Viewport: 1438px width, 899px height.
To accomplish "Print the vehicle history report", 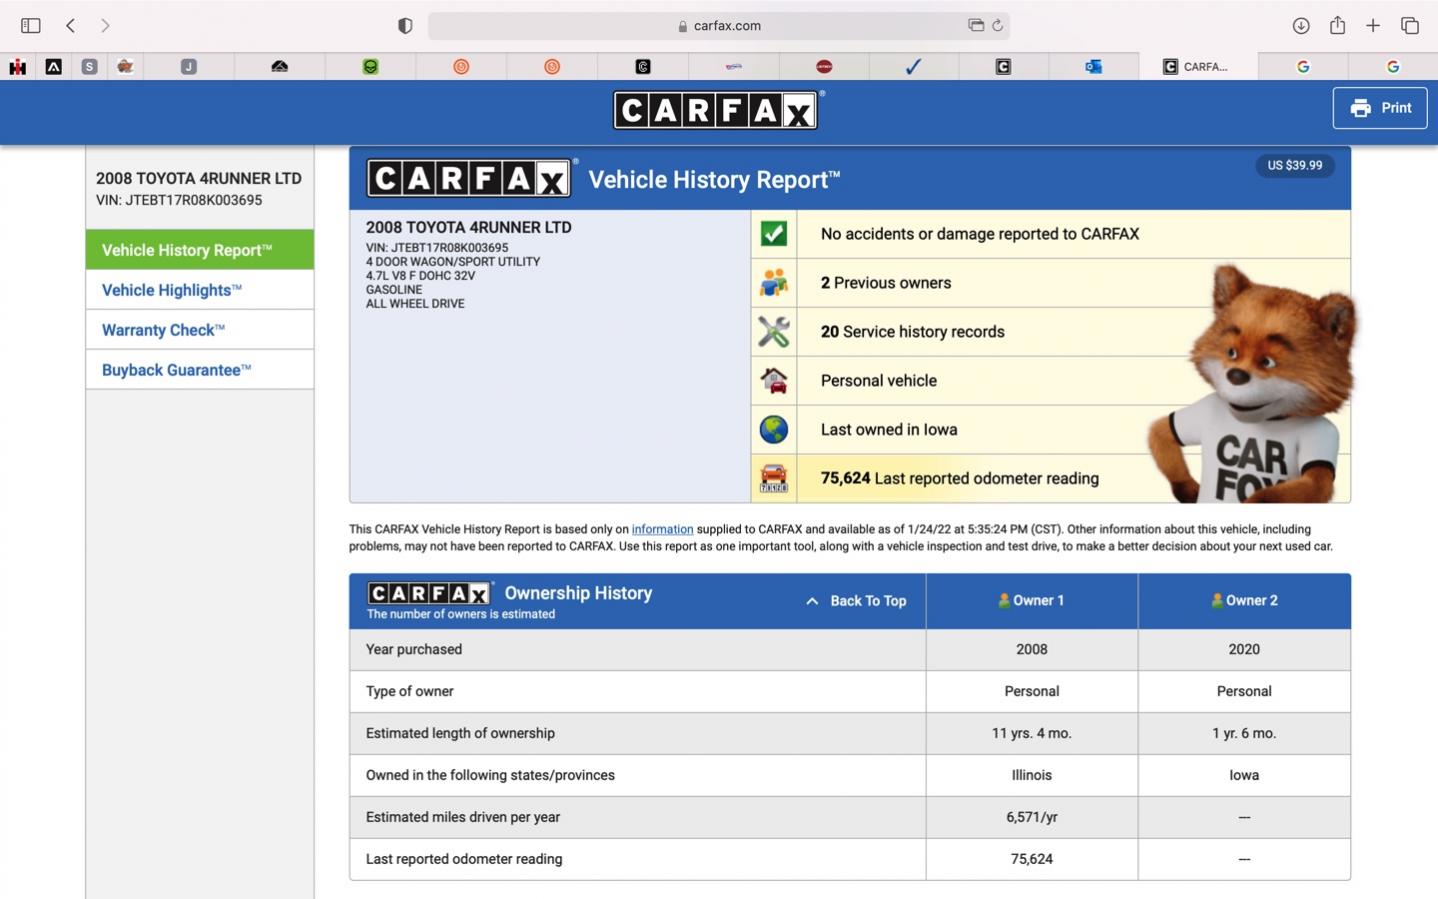I will pos(1379,108).
